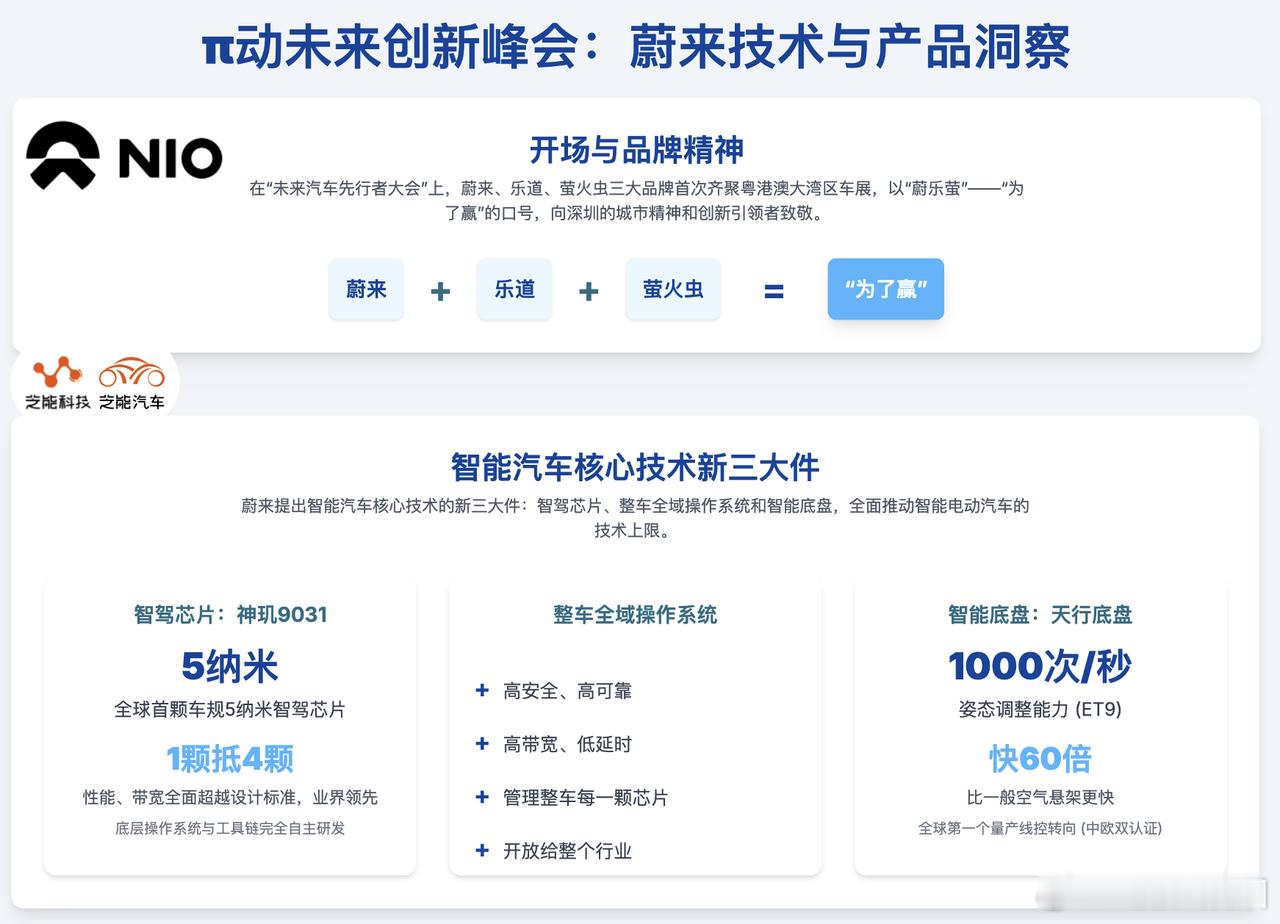Viewport: 1280px width, 924px height.
Task: Click card title 智驾芯片：神玑9031
Action: pyautogui.click(x=230, y=614)
